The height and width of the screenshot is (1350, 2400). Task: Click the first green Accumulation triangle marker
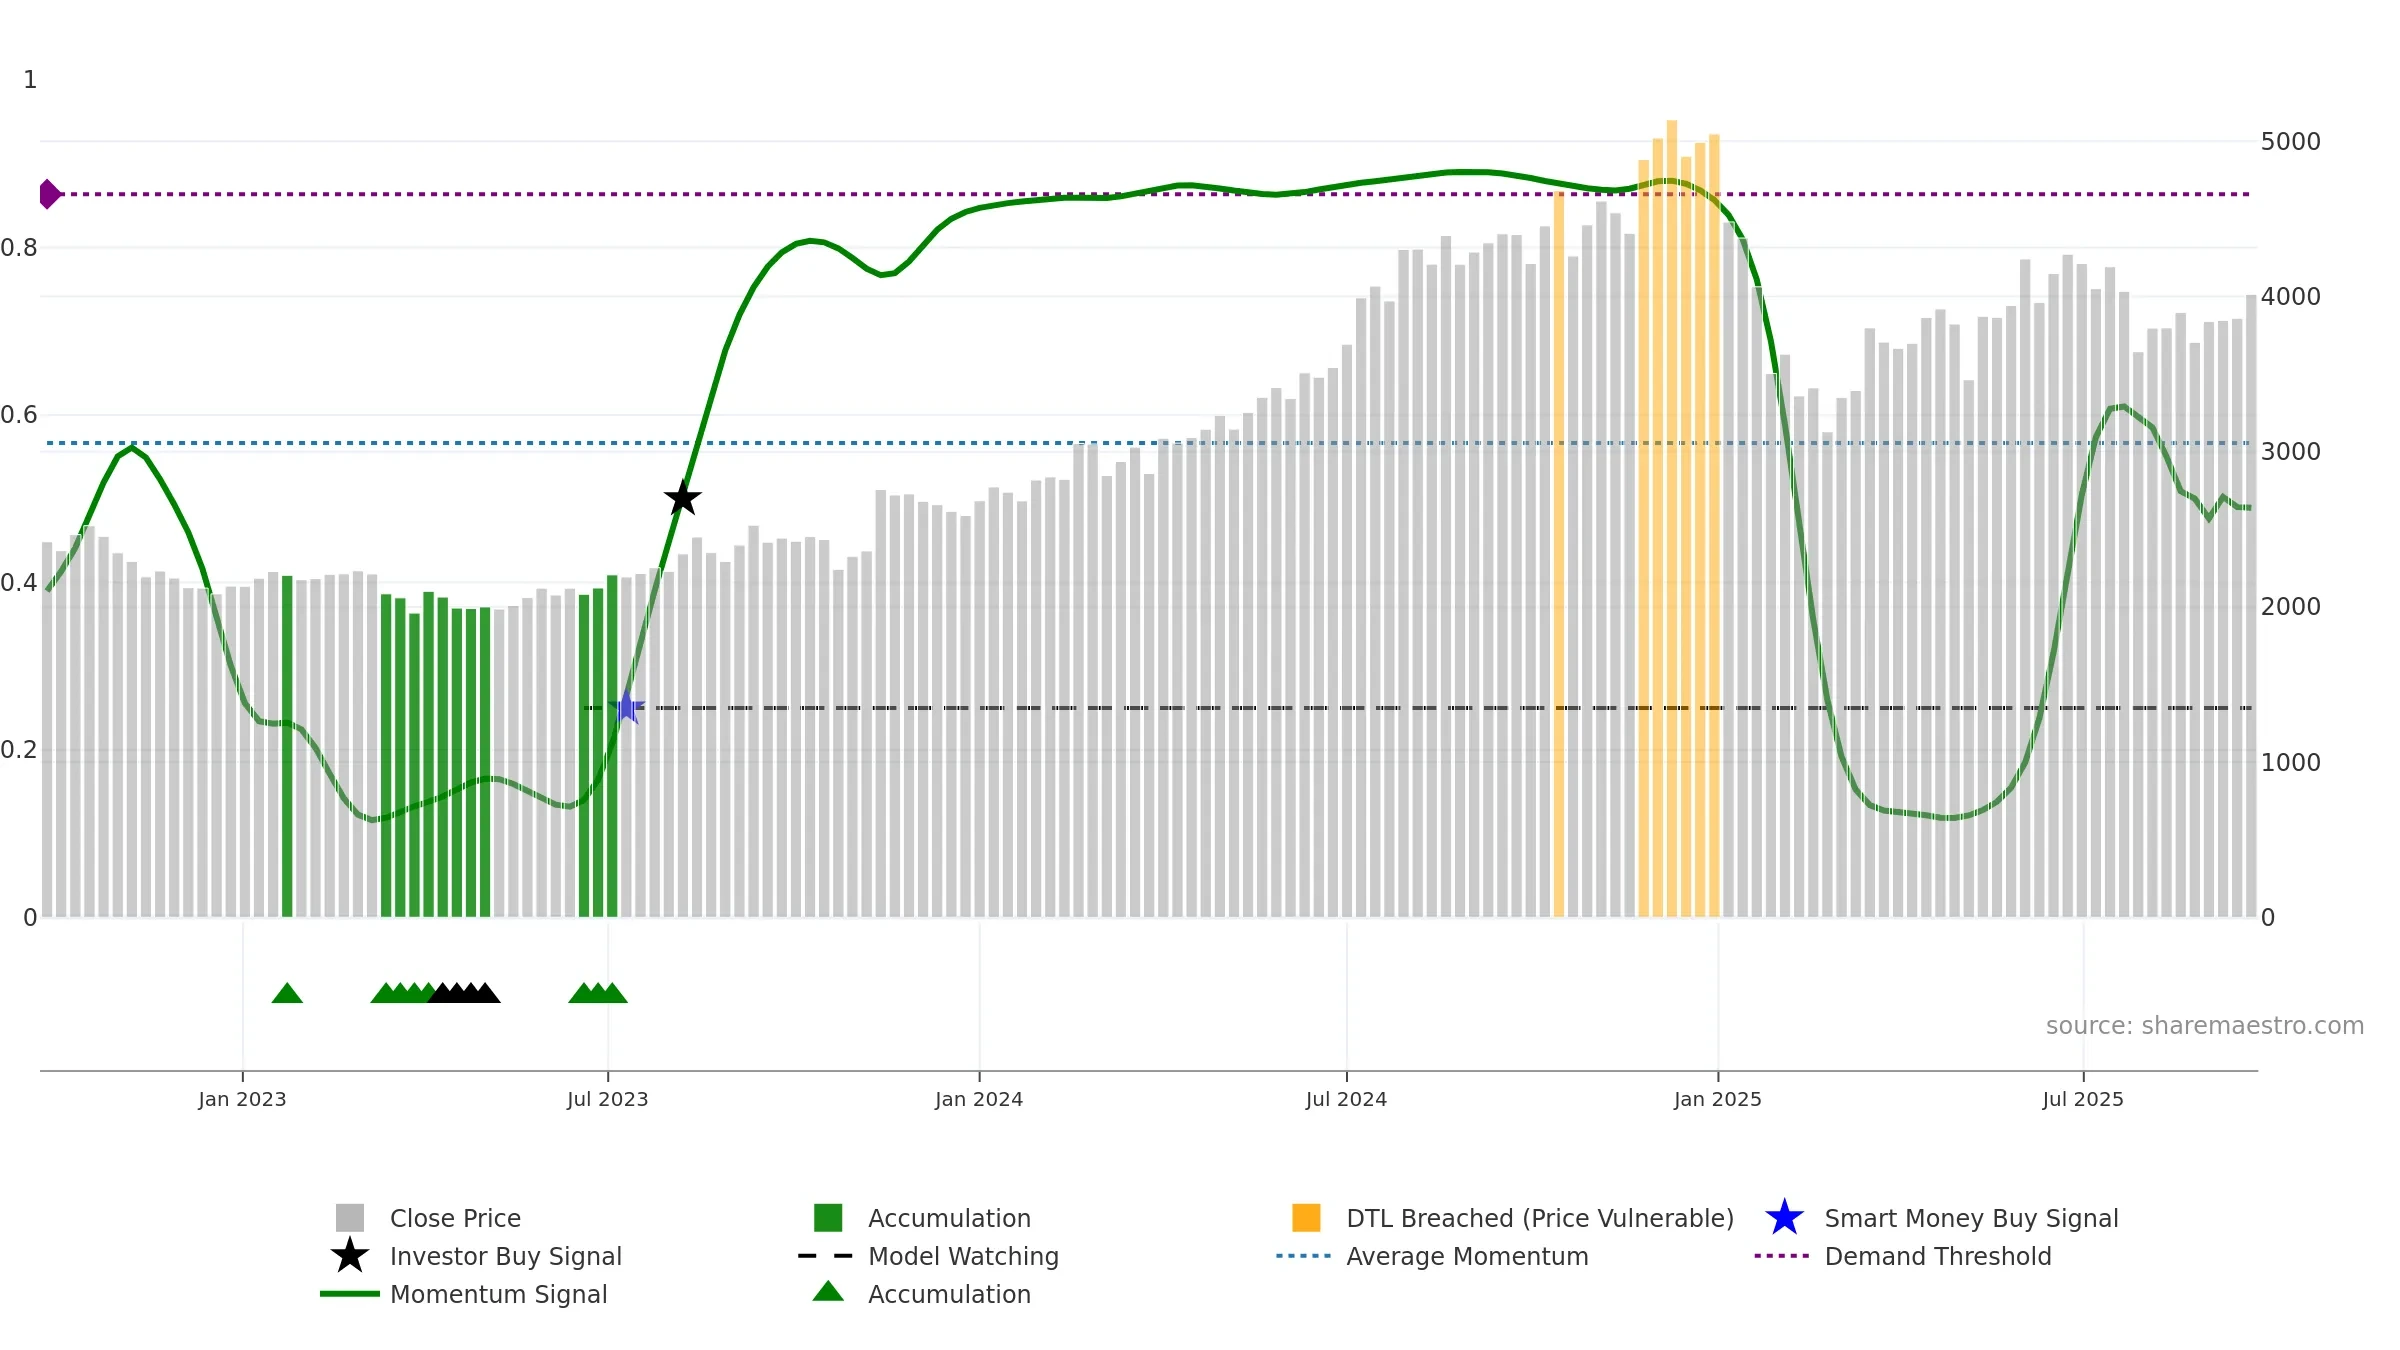pyautogui.click(x=287, y=993)
